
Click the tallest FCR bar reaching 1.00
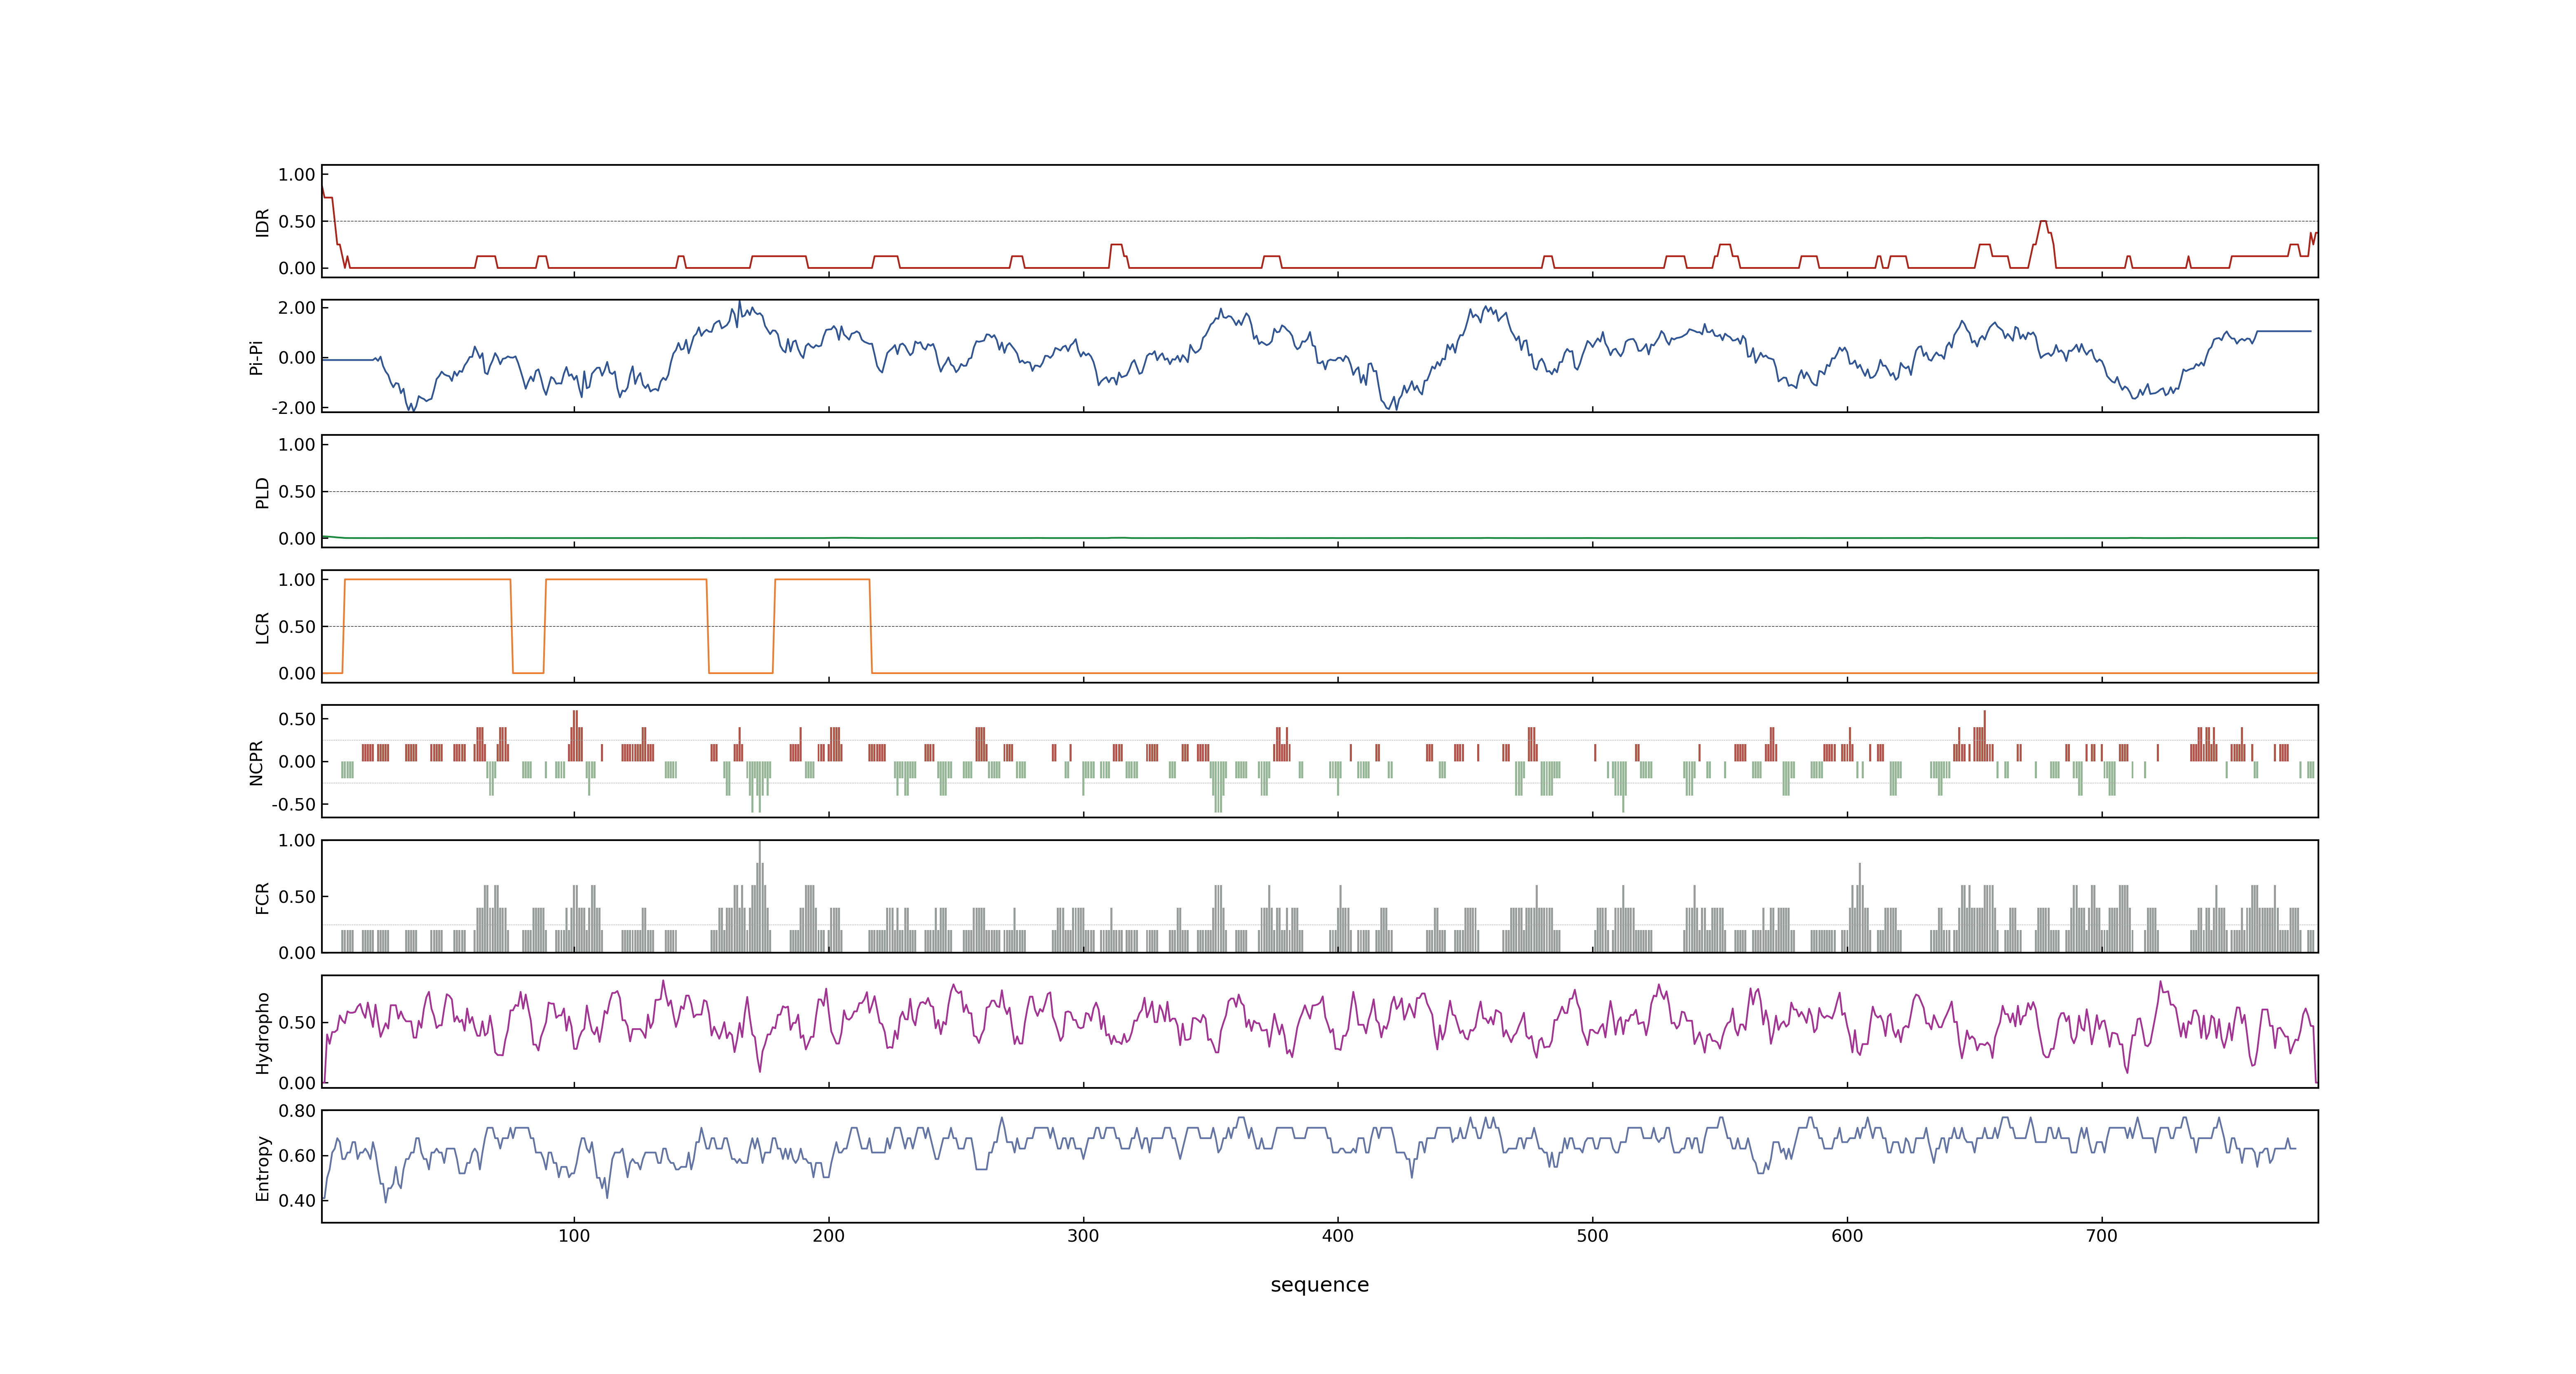760,896
